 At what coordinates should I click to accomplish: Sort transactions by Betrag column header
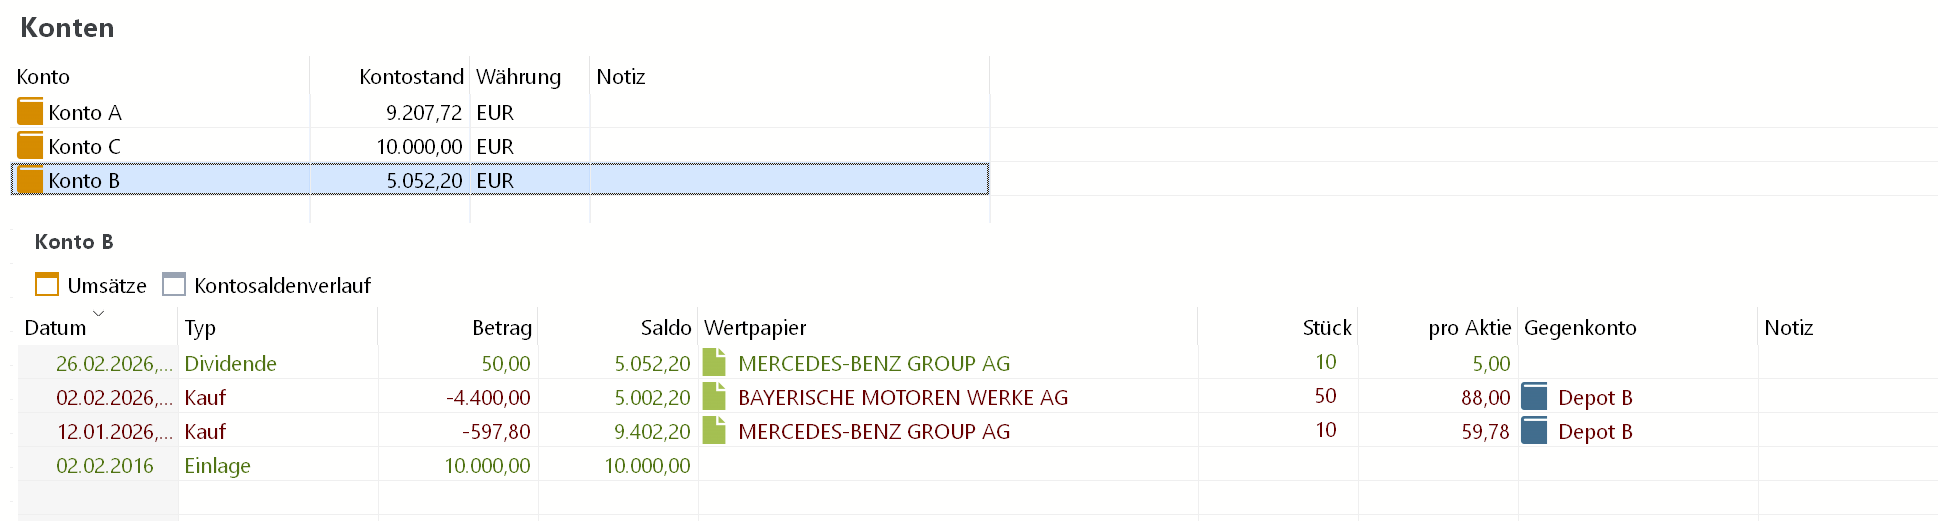(501, 328)
